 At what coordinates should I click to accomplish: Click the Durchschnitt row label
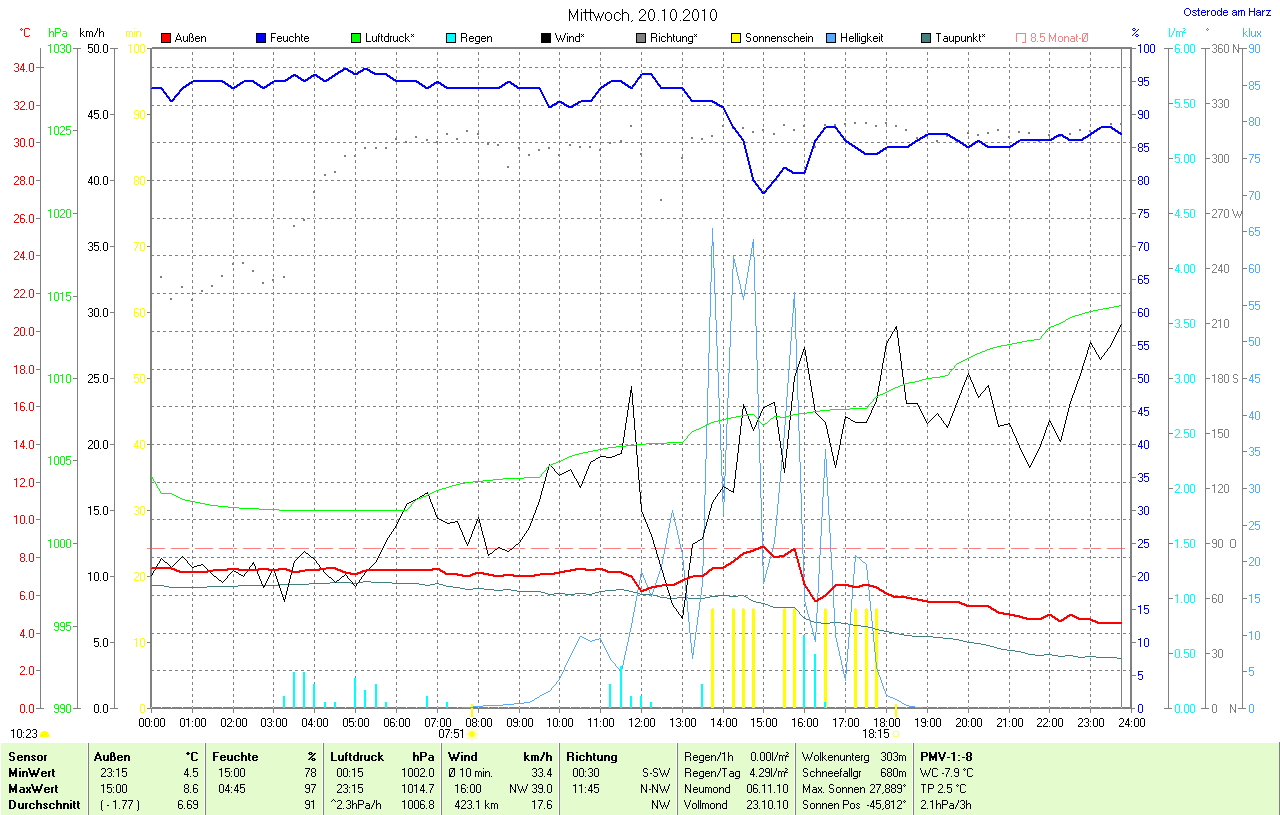pyautogui.click(x=44, y=804)
